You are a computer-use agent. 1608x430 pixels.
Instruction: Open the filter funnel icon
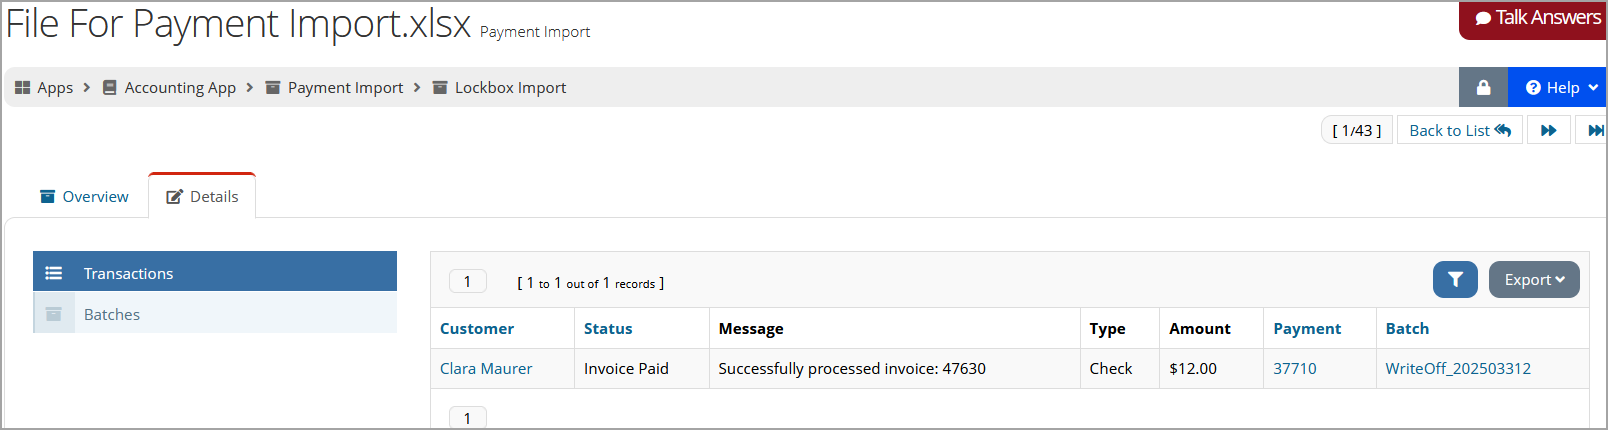(x=1455, y=280)
